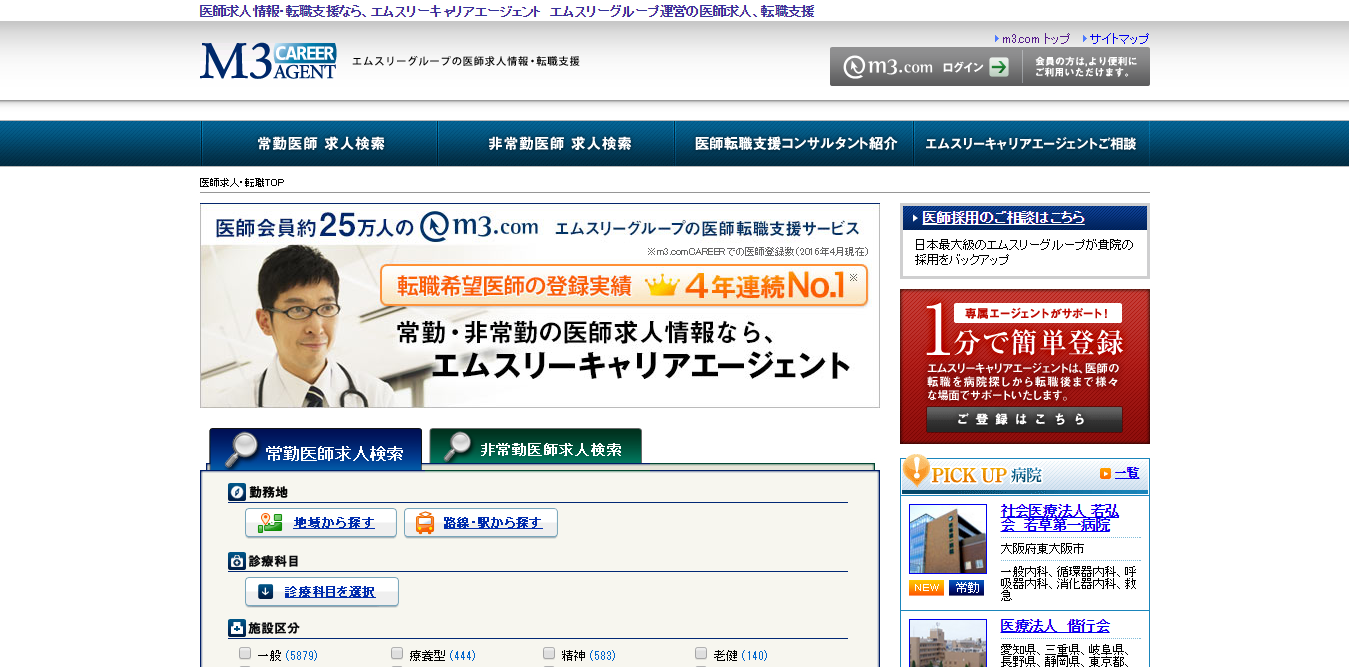Click the orange exclamation PICK UP icon
The width and height of the screenshot is (1349, 667).
click(915, 471)
